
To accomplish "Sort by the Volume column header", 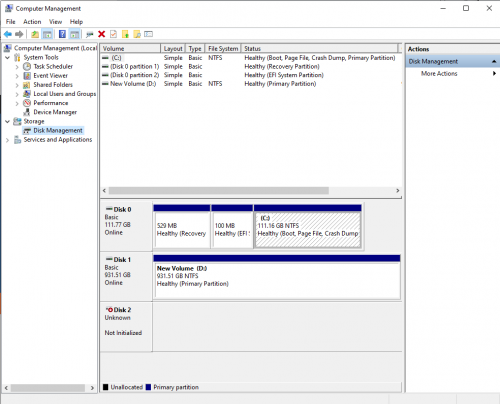I will click(x=130, y=49).
